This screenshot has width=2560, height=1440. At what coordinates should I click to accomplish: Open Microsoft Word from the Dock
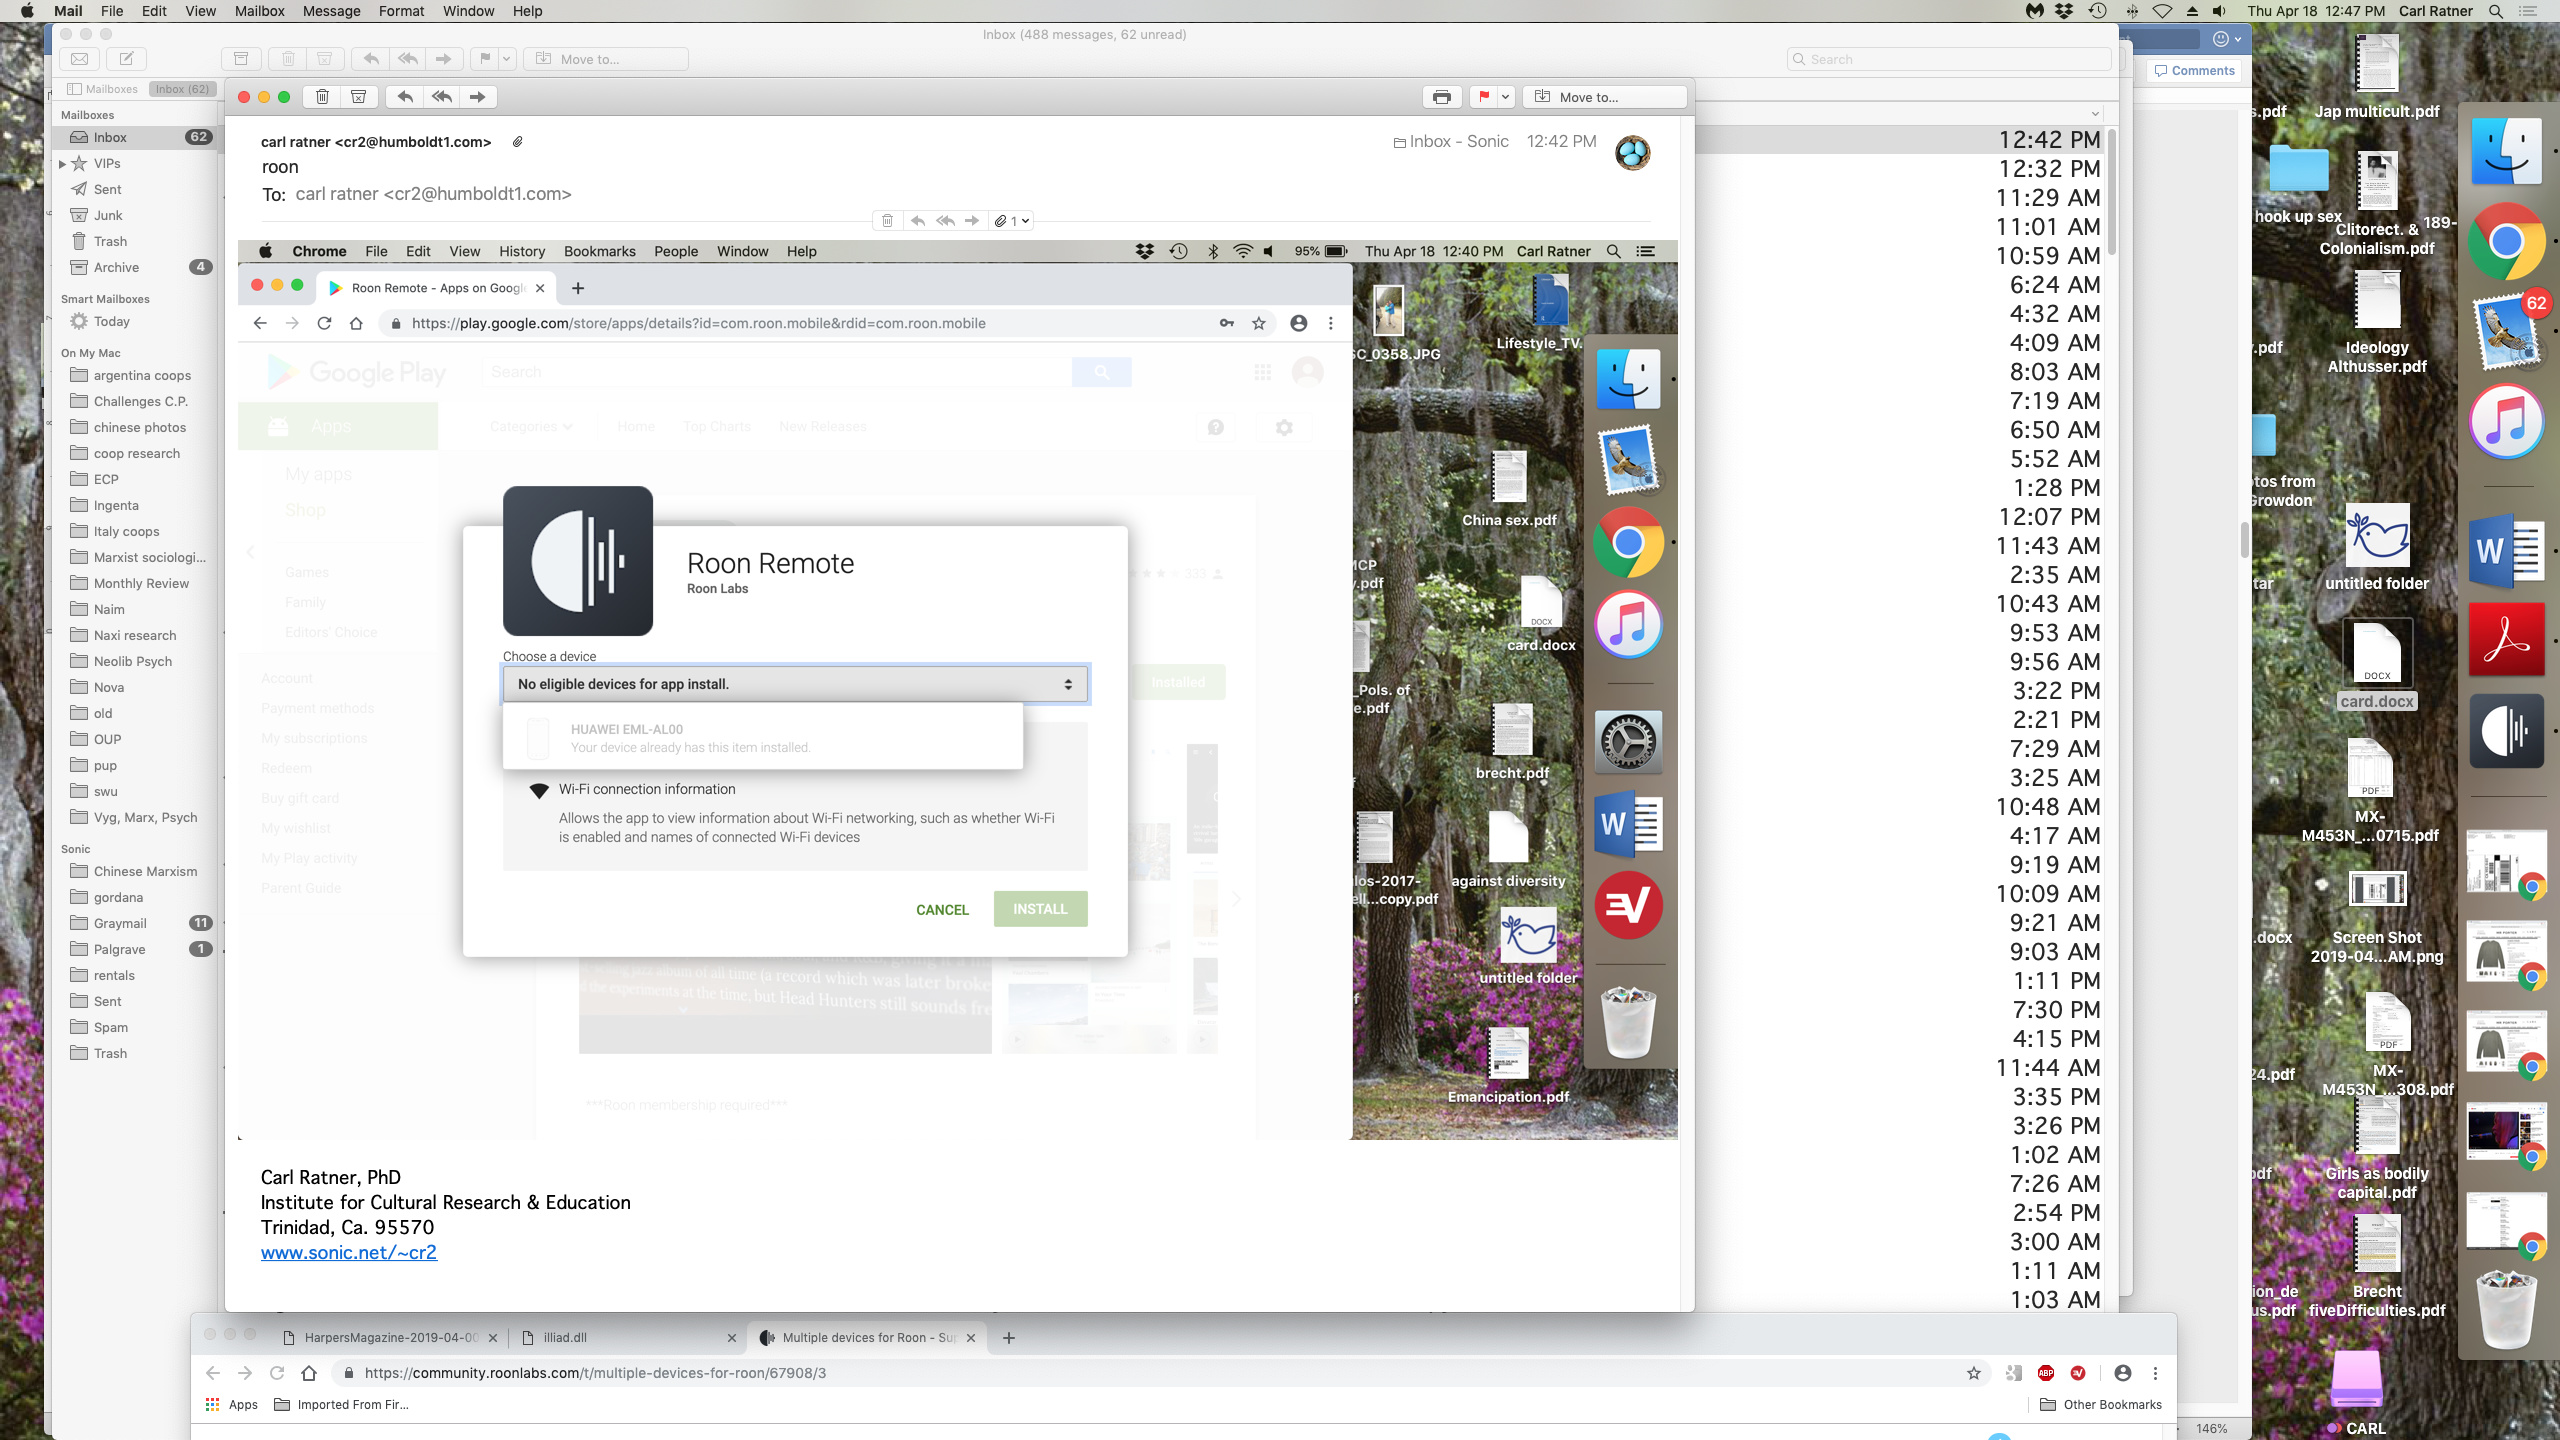click(x=2505, y=550)
